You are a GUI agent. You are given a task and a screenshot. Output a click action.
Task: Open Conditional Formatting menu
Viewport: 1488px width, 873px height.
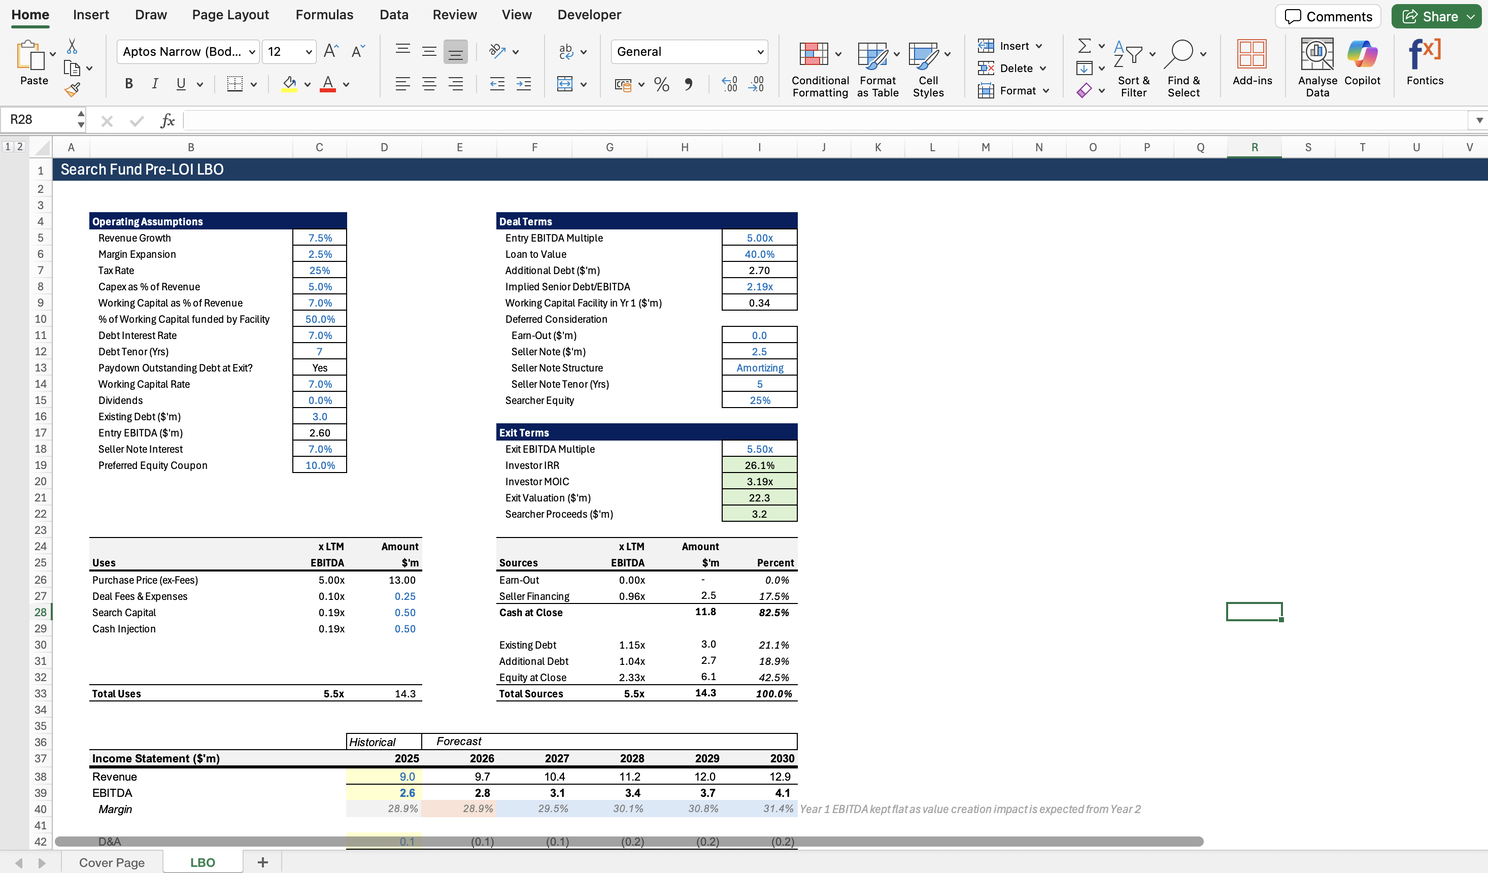pos(819,68)
